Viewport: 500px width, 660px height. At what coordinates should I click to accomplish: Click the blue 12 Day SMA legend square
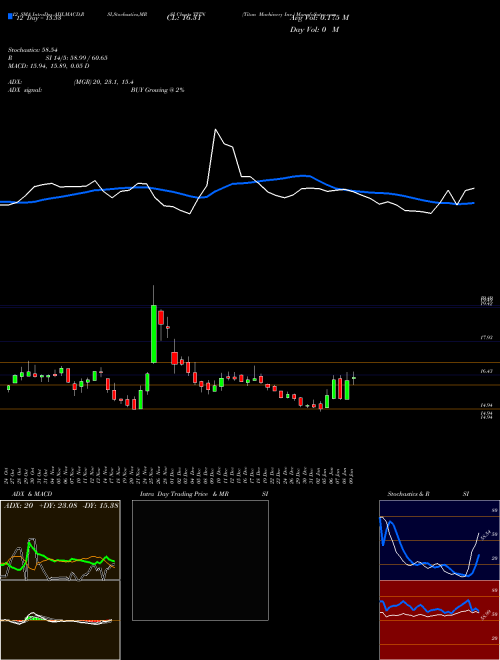pos(10,16)
